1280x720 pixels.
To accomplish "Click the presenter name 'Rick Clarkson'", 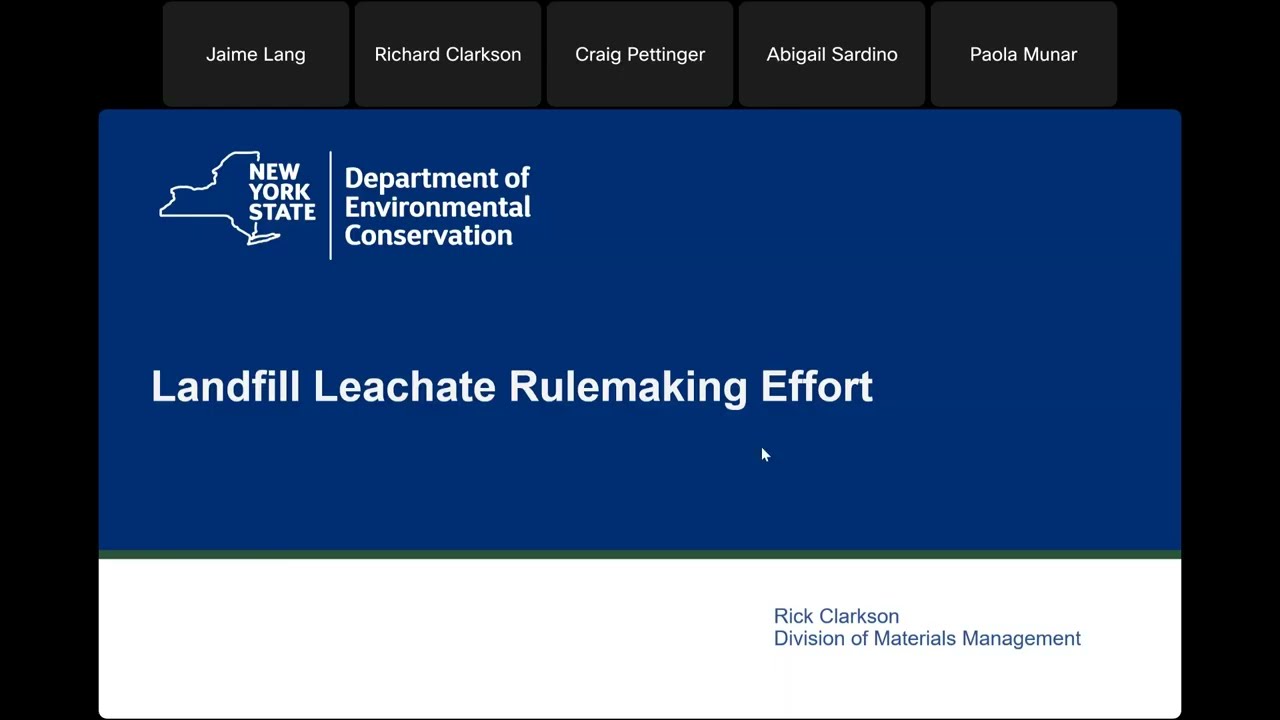I will pyautogui.click(x=836, y=616).
